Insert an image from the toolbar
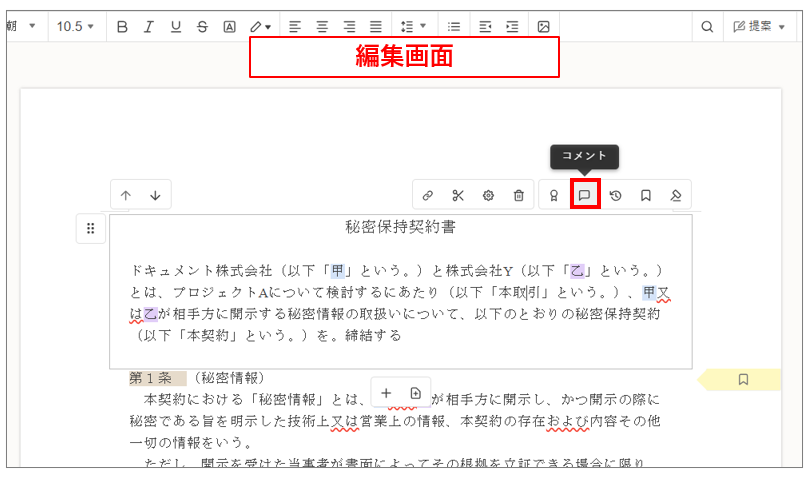 pyautogui.click(x=543, y=26)
